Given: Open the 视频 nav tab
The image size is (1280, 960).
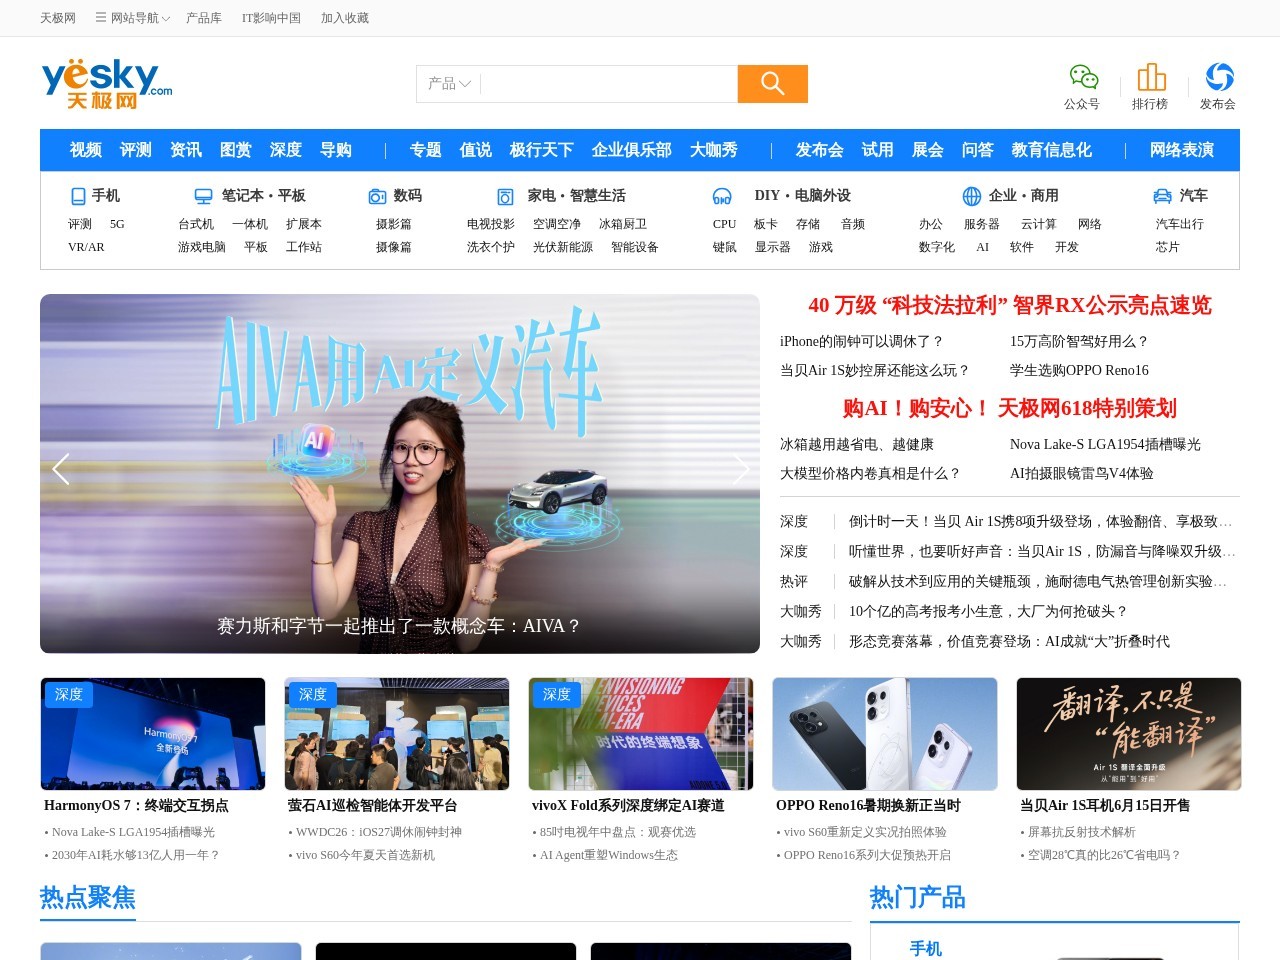Looking at the screenshot, I should coord(86,150).
